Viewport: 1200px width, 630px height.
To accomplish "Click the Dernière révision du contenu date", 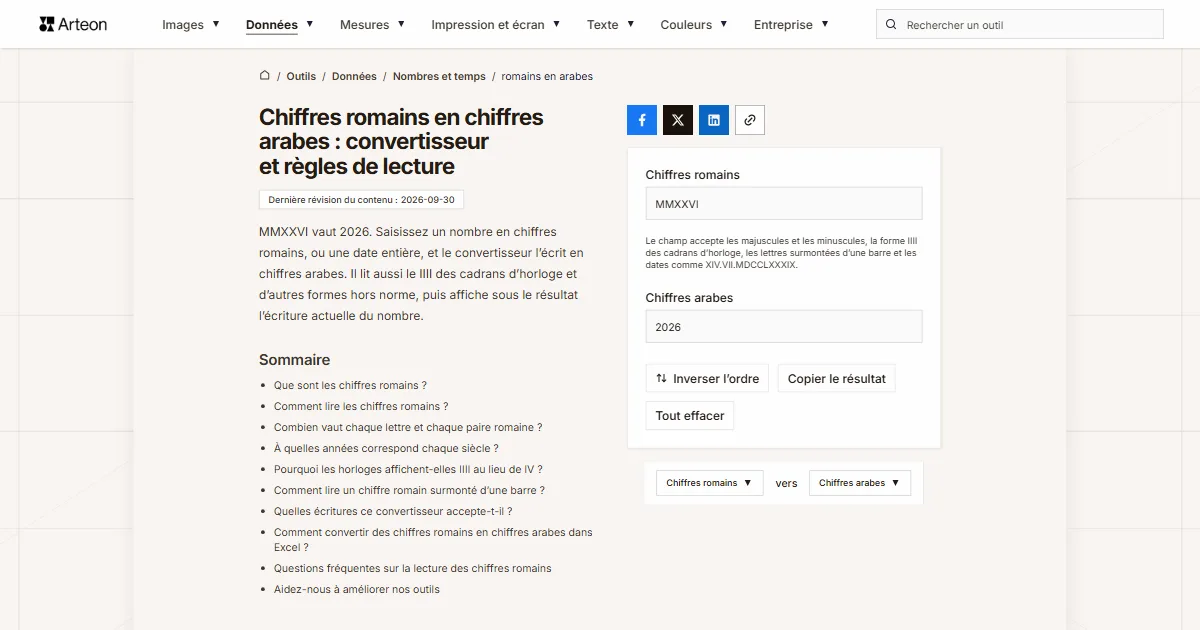I will (x=361, y=200).
